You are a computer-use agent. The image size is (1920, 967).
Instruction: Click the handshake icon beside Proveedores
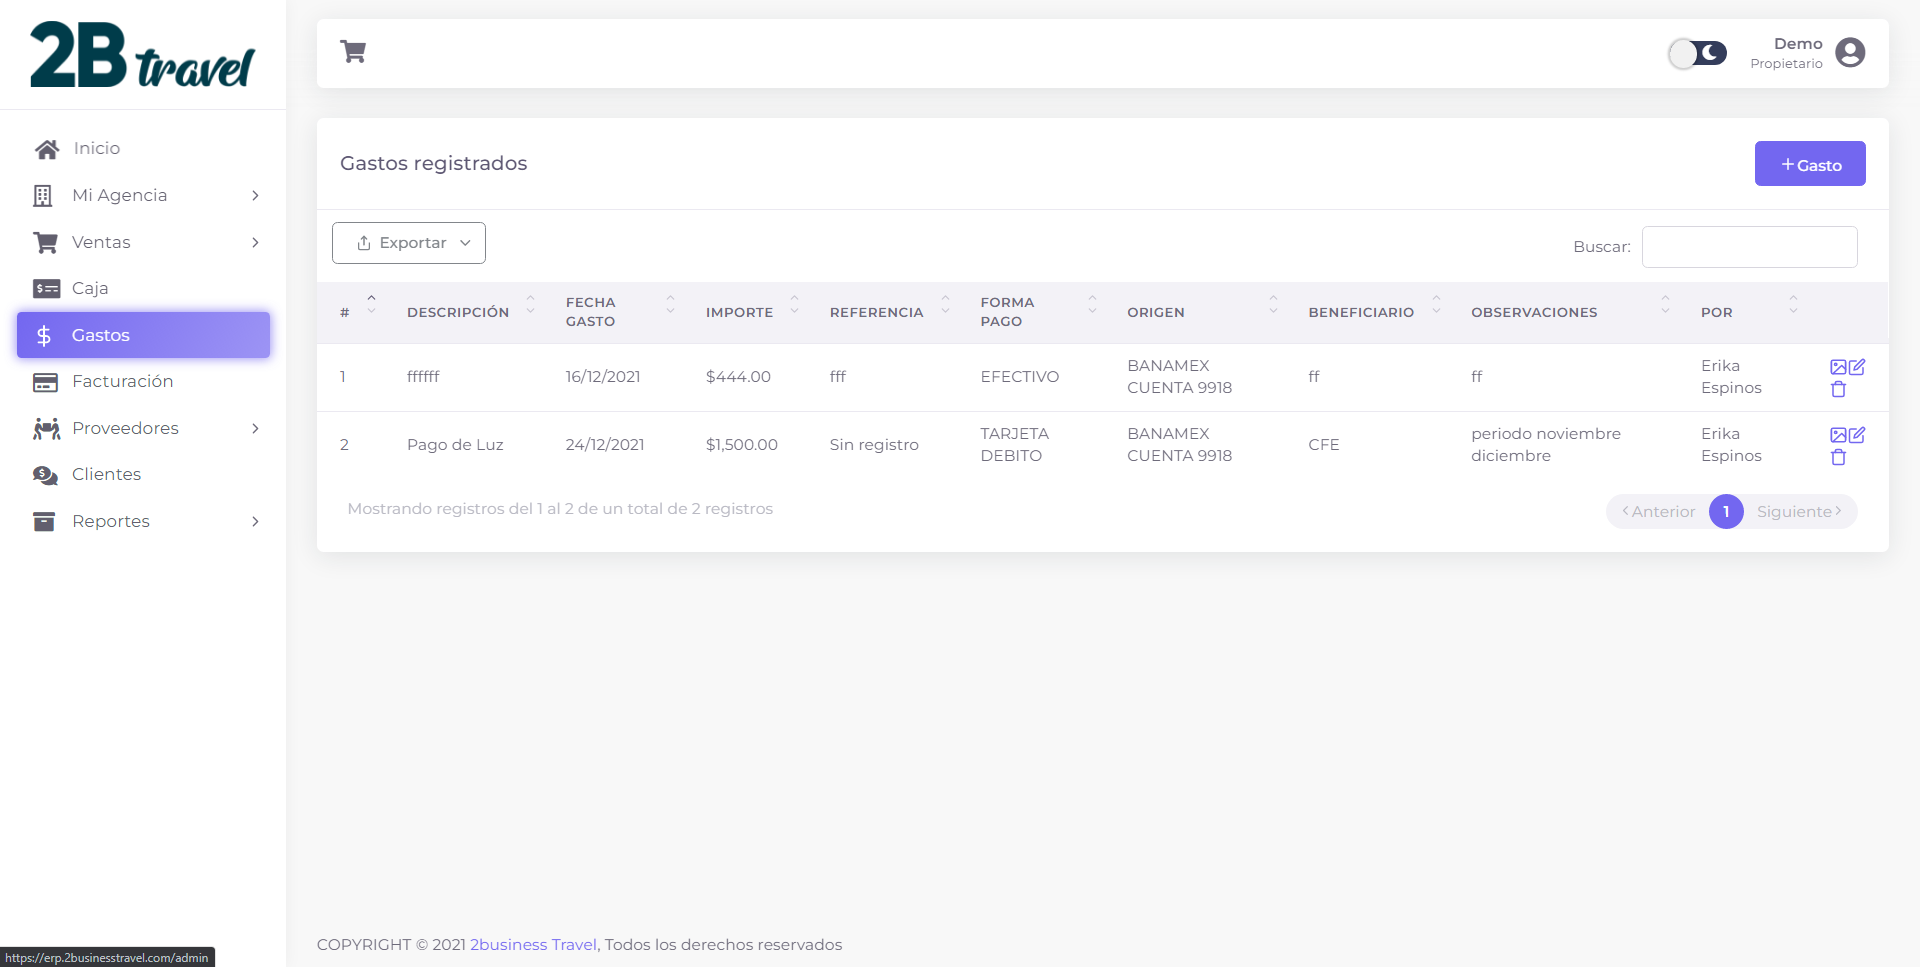point(46,428)
